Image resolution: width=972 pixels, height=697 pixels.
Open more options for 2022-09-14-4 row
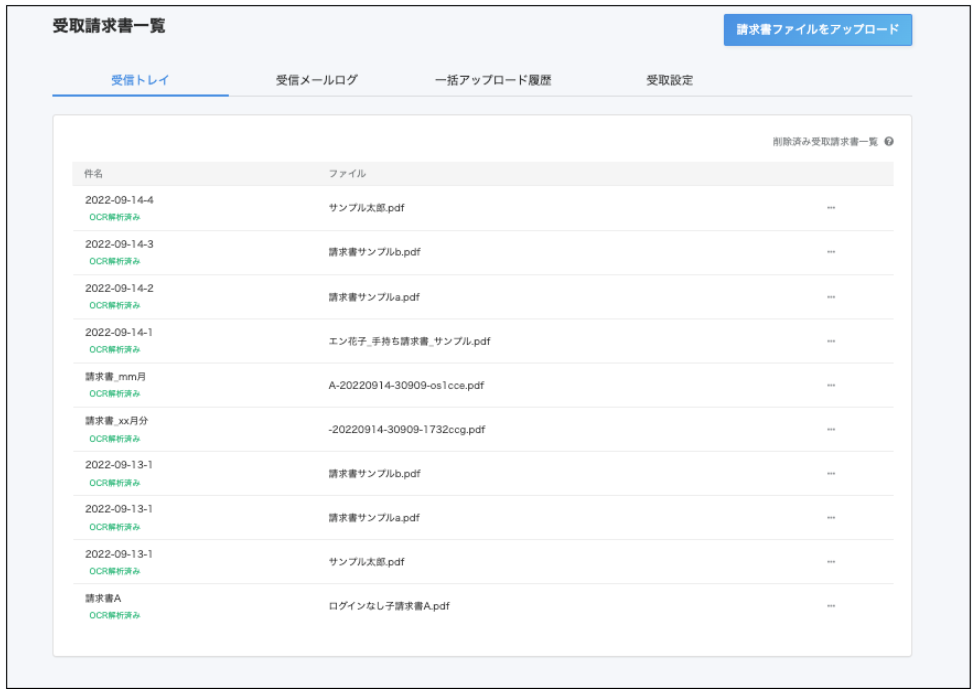click(x=831, y=208)
